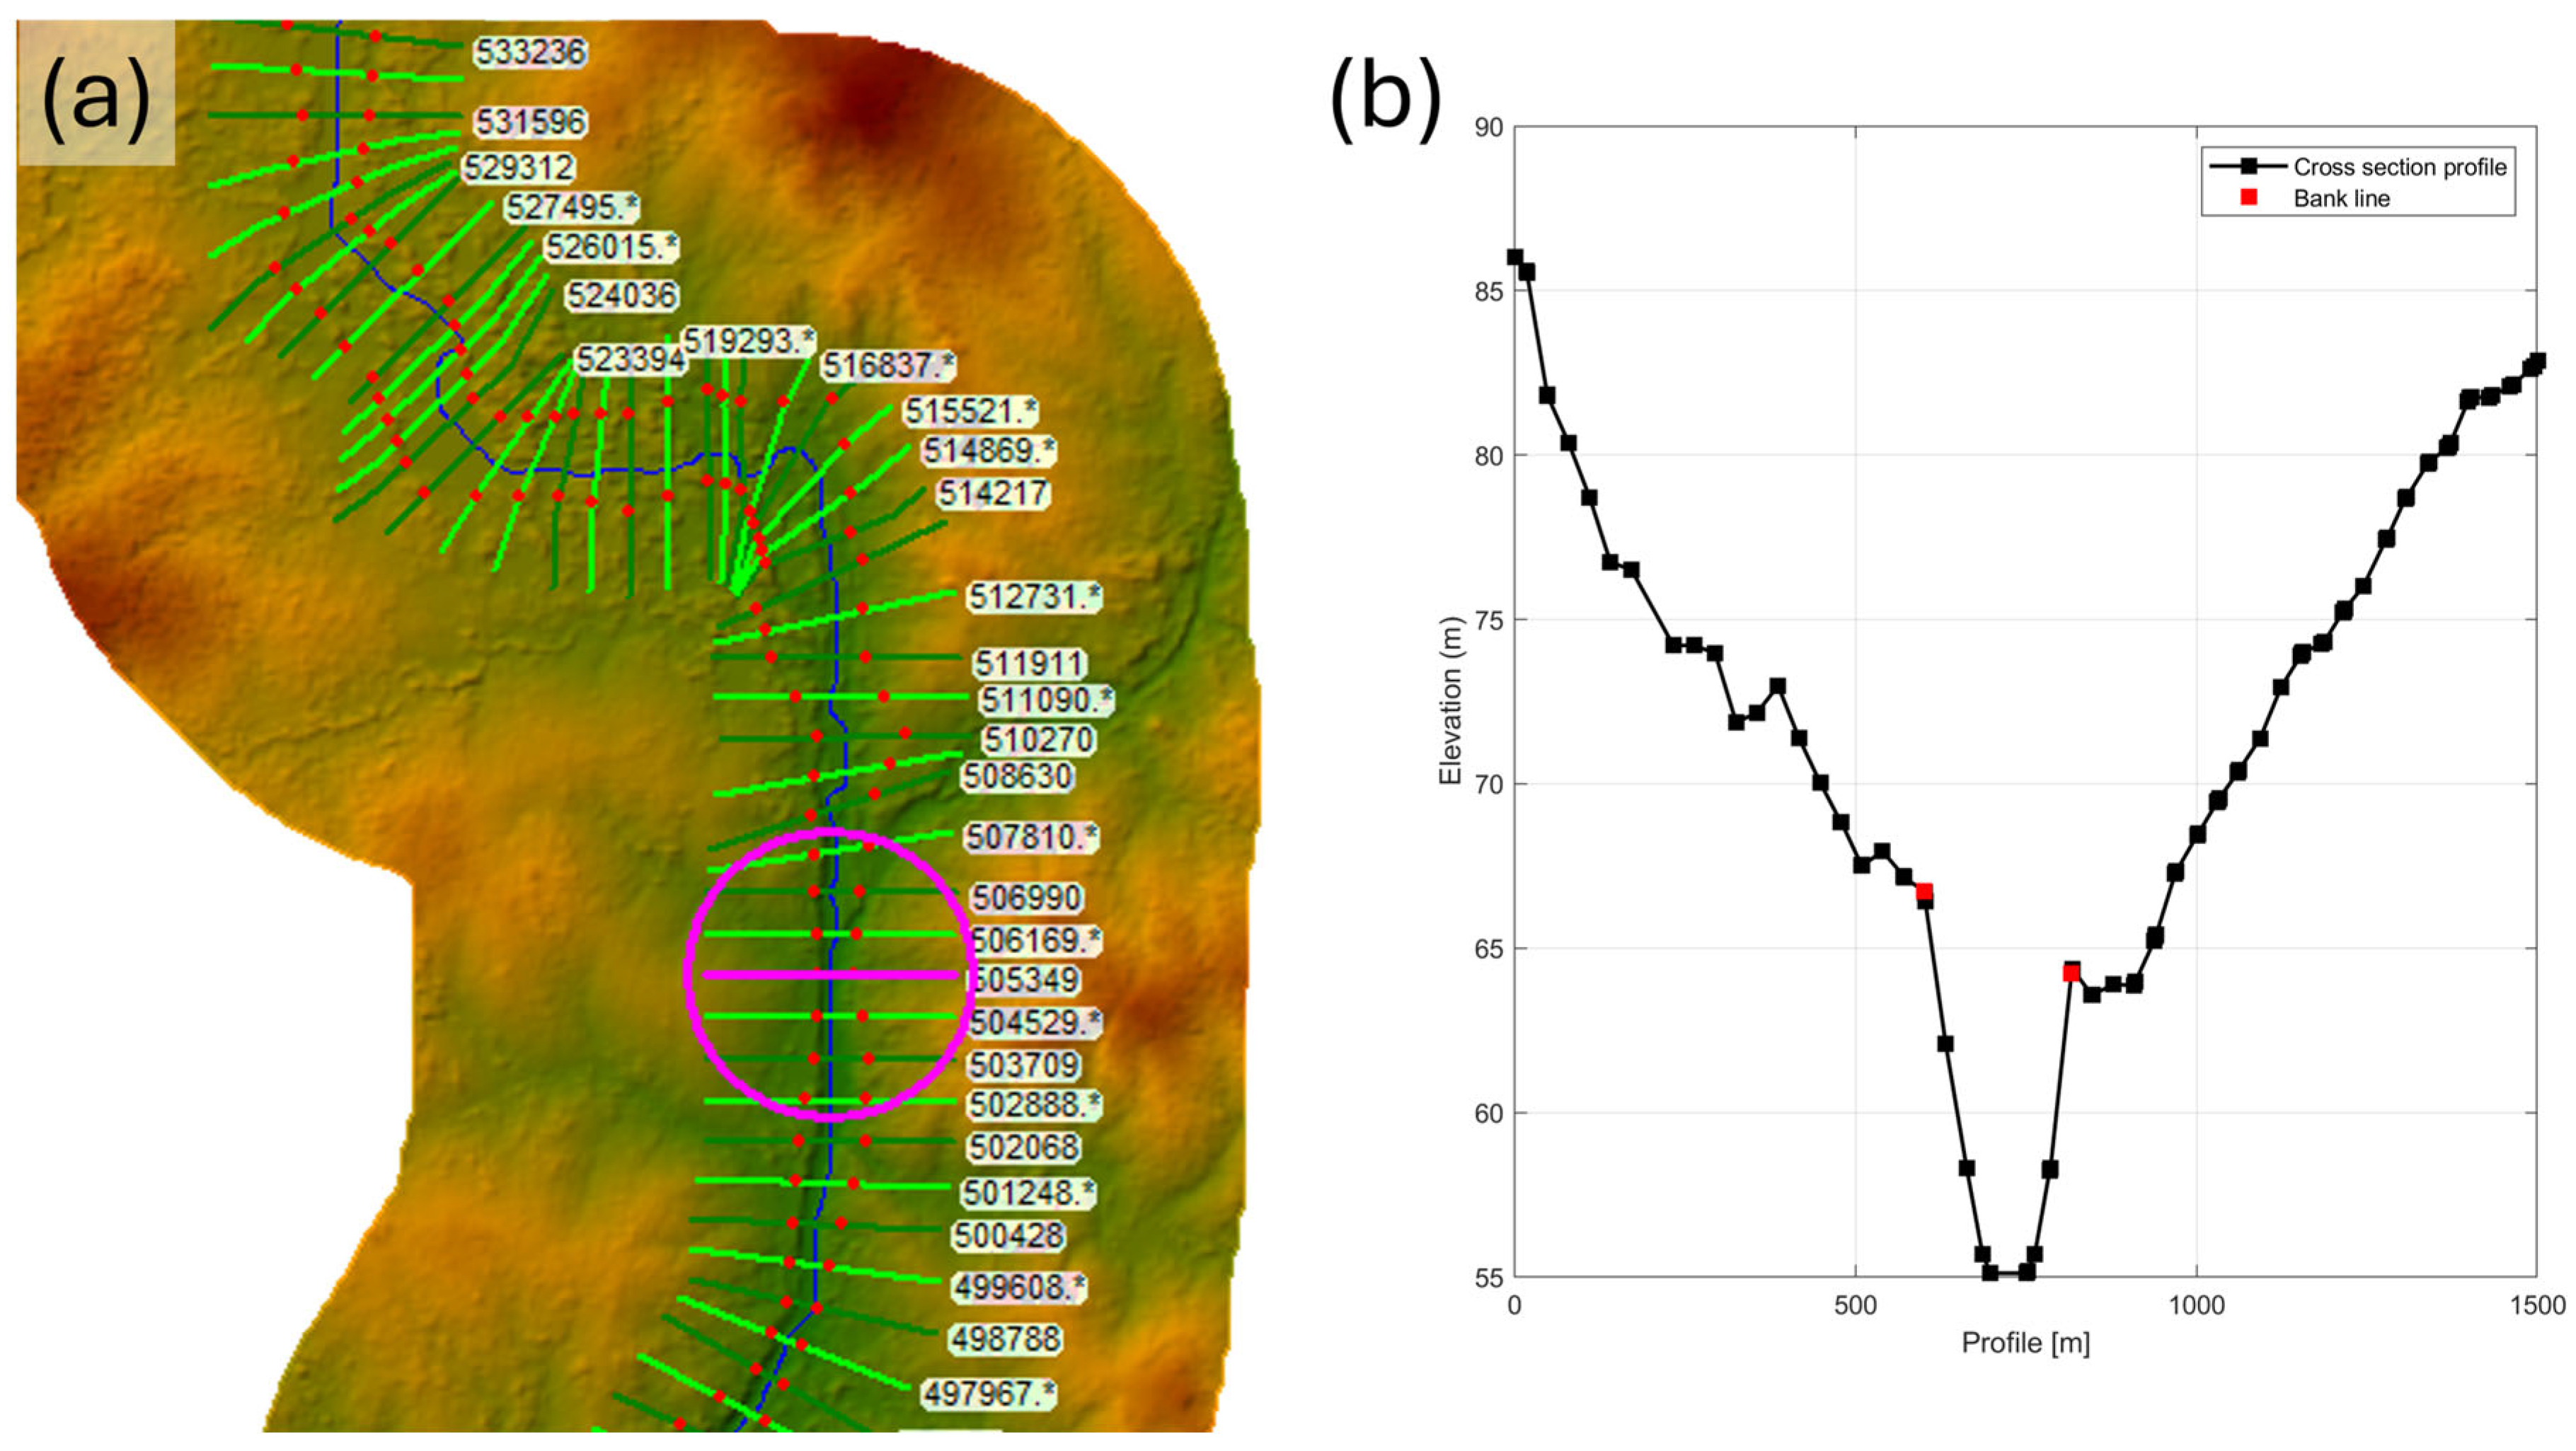Viewport: 2576px width, 1451px height.
Task: Click cross section label 514217
Action: point(992,493)
